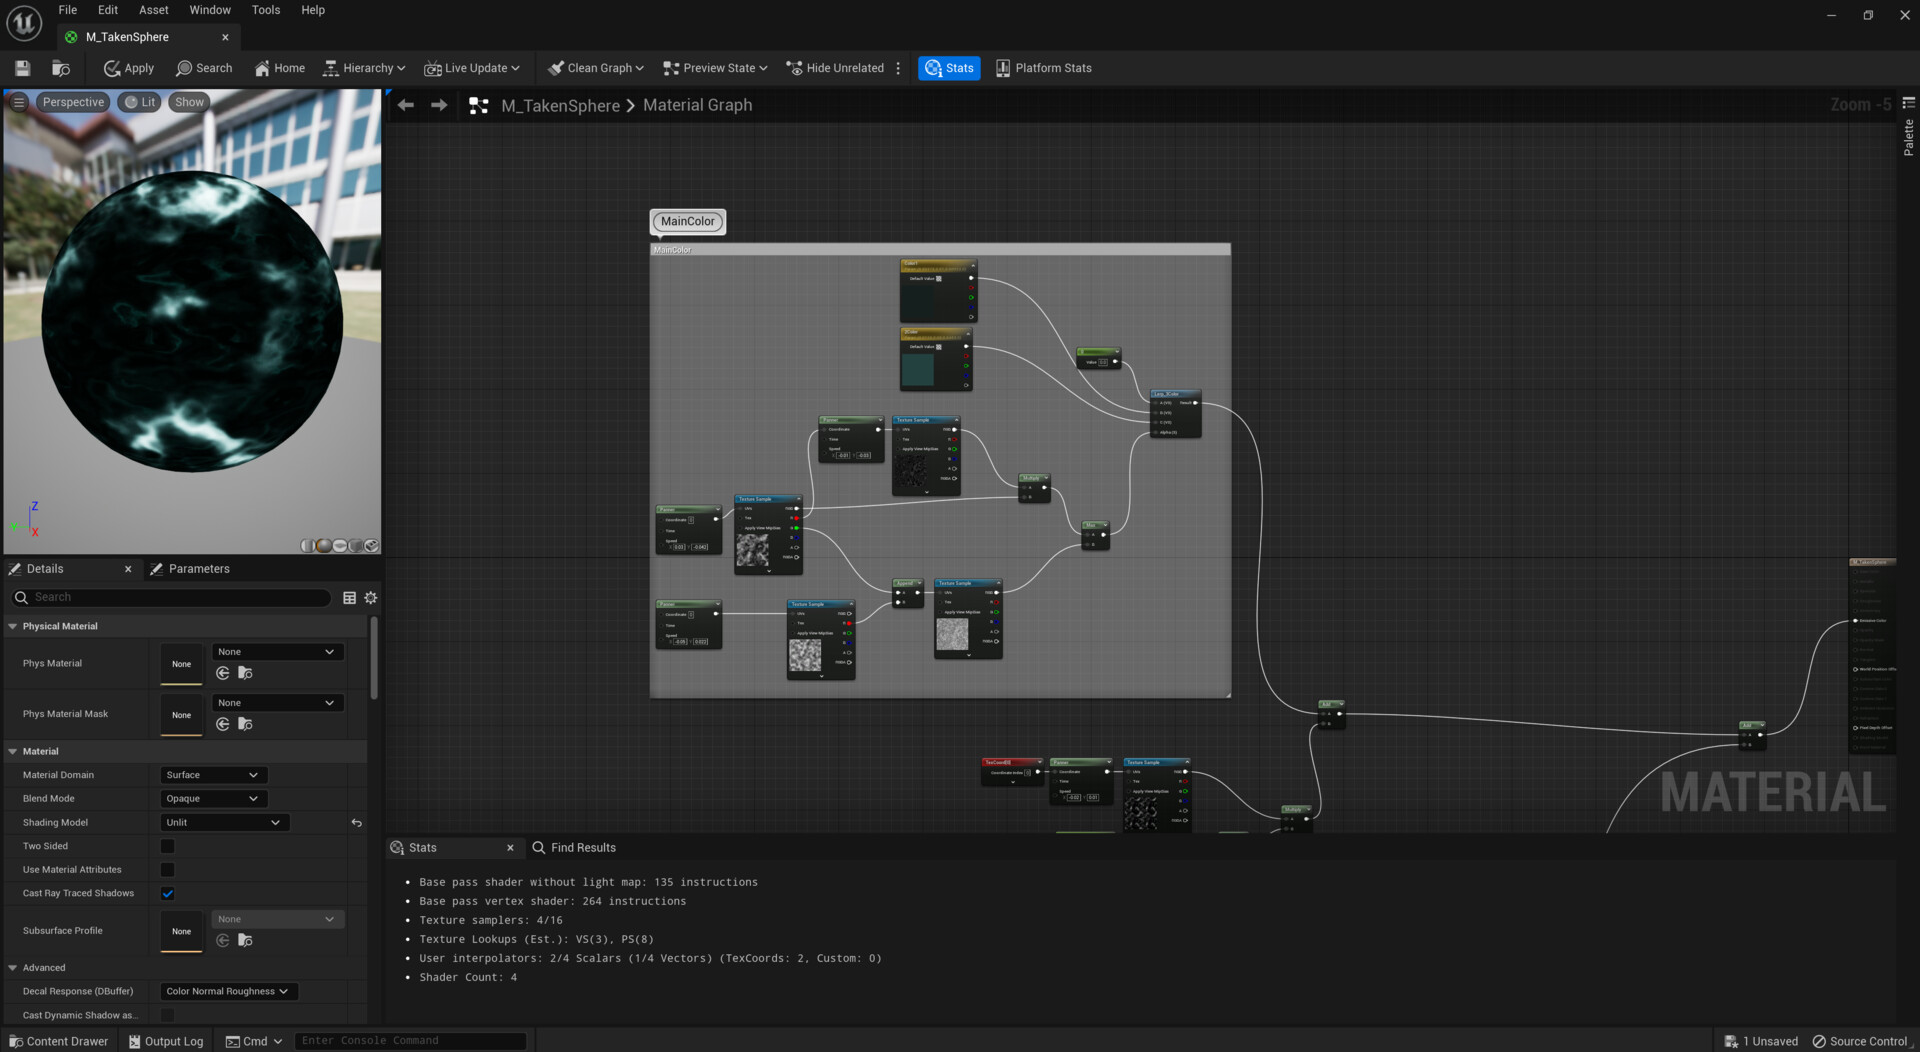Image resolution: width=1920 pixels, height=1052 pixels.
Task: Navigate back with the left arrow
Action: click(405, 105)
